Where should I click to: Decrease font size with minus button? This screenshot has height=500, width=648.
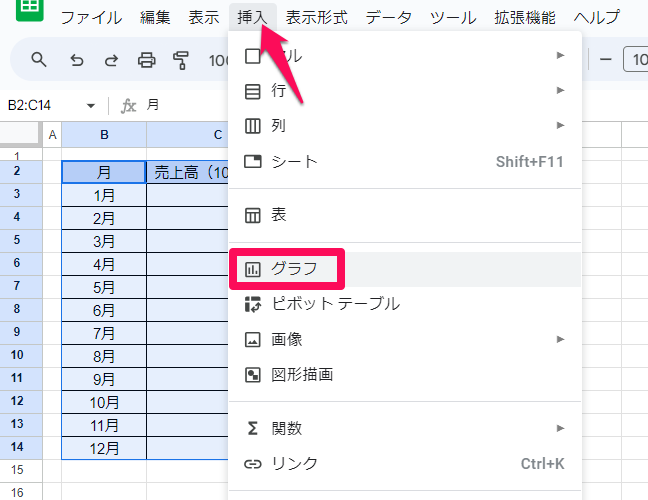tap(605, 60)
